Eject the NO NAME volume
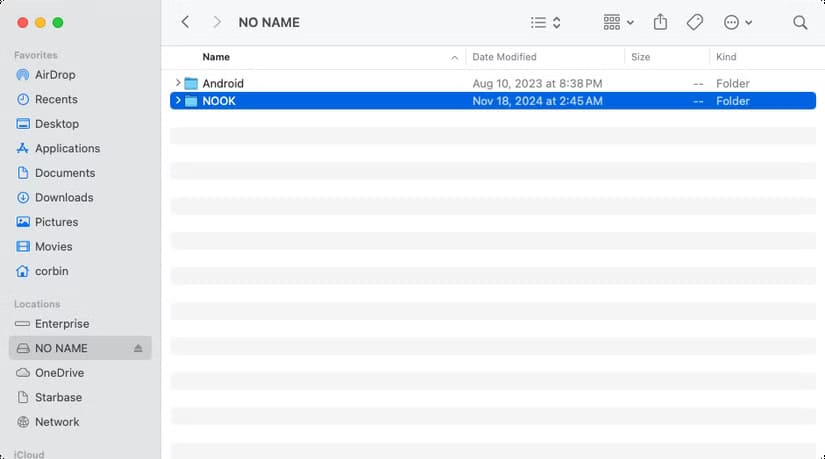Viewport: 825px width, 459px height. pyautogui.click(x=138, y=348)
